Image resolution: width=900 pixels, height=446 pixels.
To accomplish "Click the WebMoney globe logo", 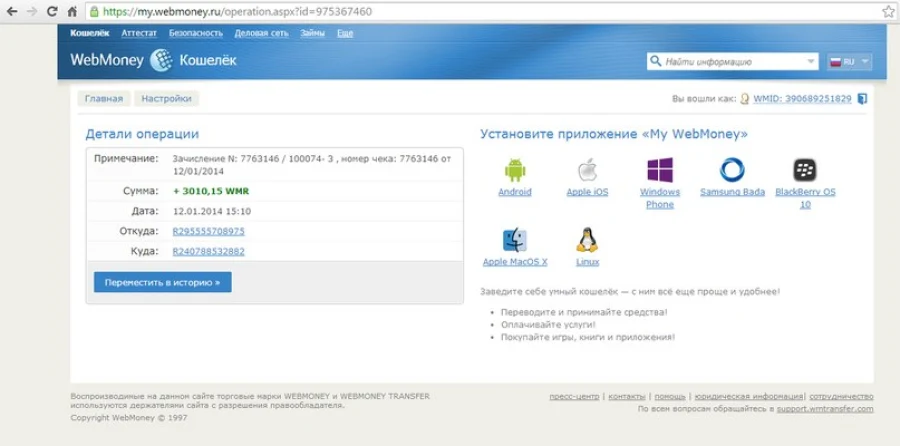I will [161, 60].
